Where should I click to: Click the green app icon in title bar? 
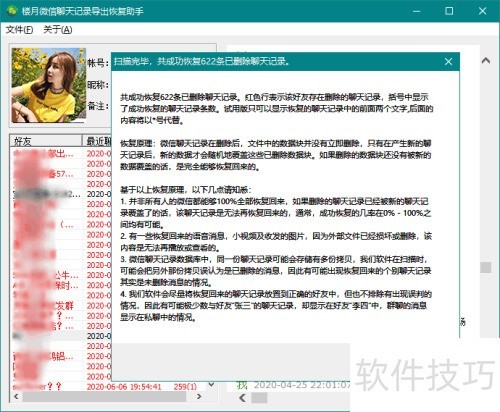pos(12,11)
